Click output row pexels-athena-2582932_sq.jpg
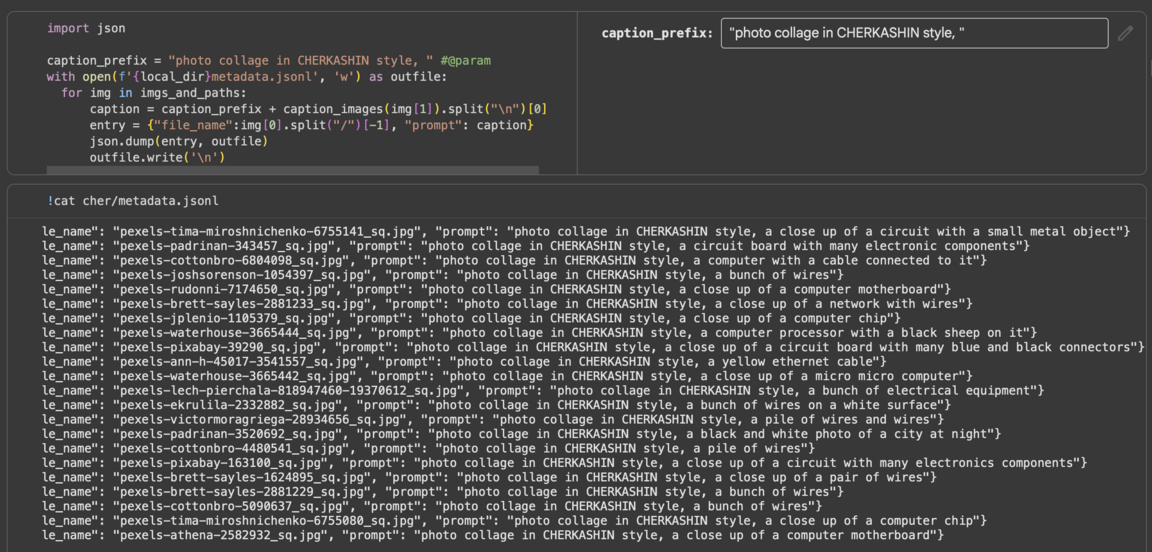Viewport: 1152px width, 552px height. click(492, 535)
